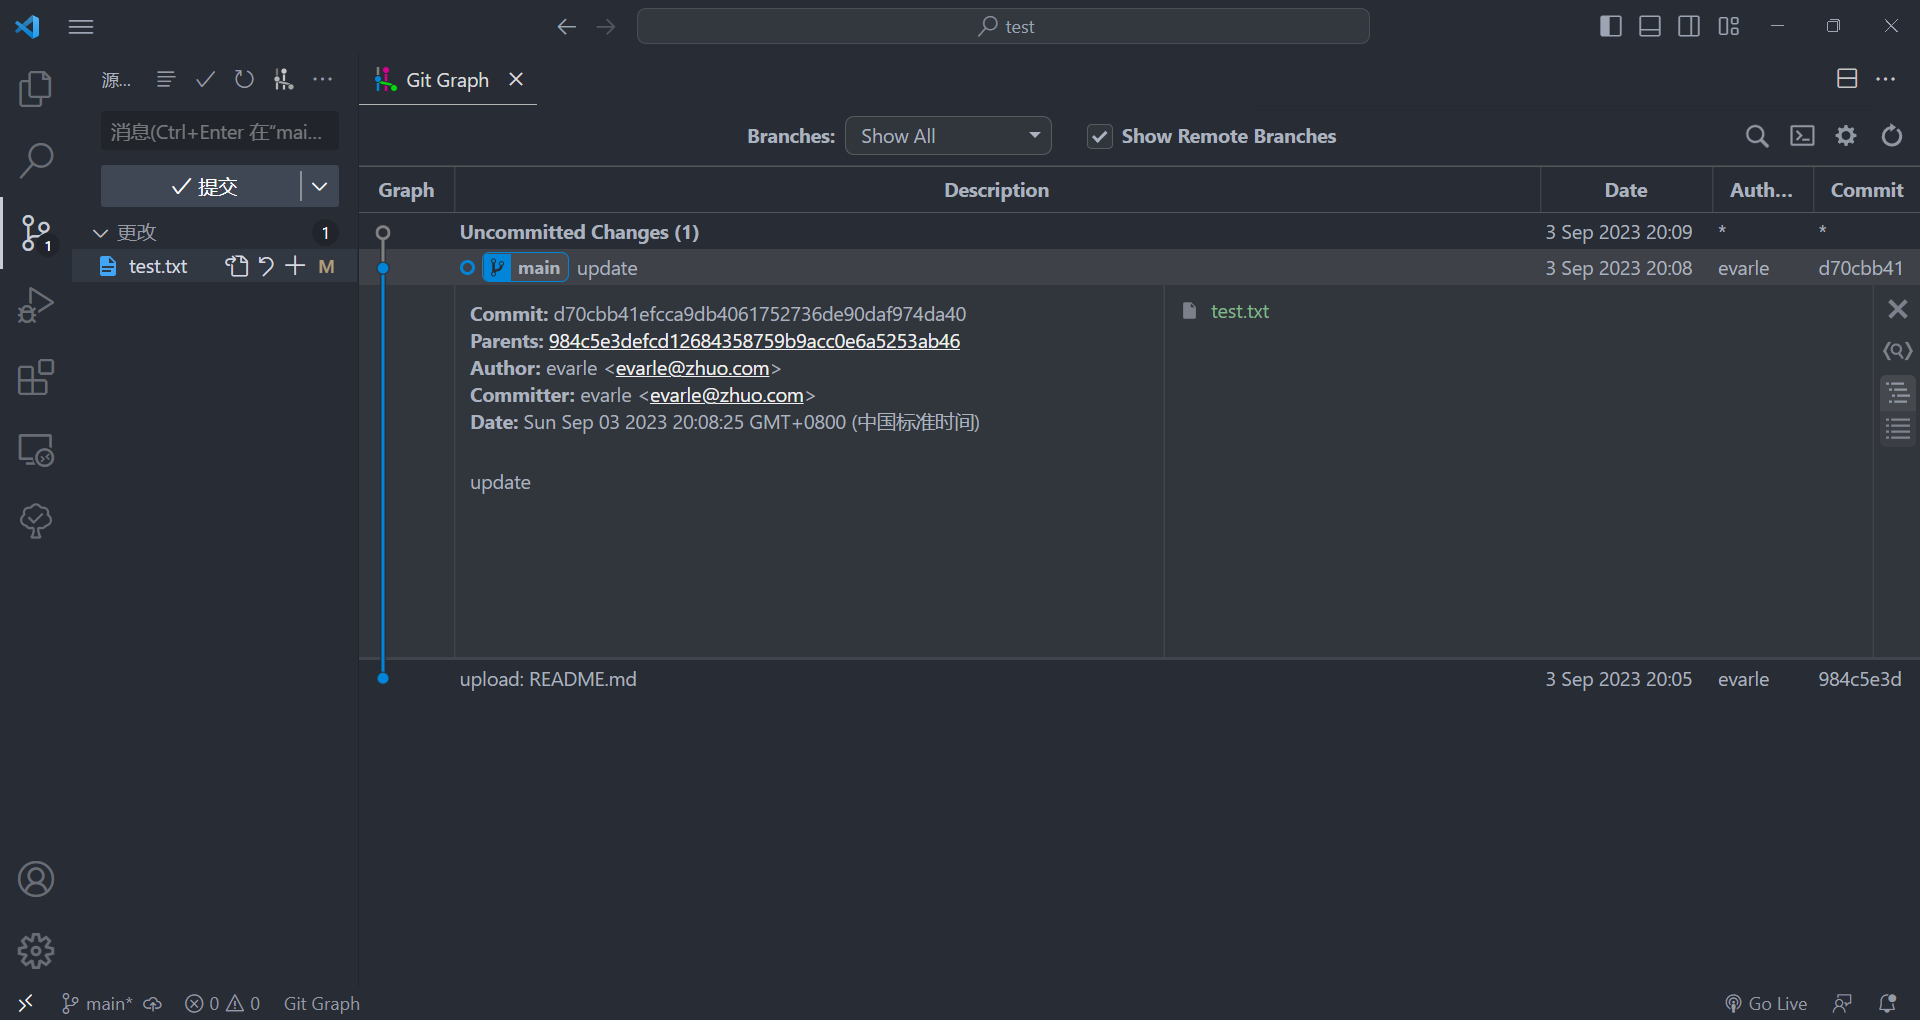Switch commit files to tree view
The width and height of the screenshot is (1920, 1020).
click(1897, 393)
